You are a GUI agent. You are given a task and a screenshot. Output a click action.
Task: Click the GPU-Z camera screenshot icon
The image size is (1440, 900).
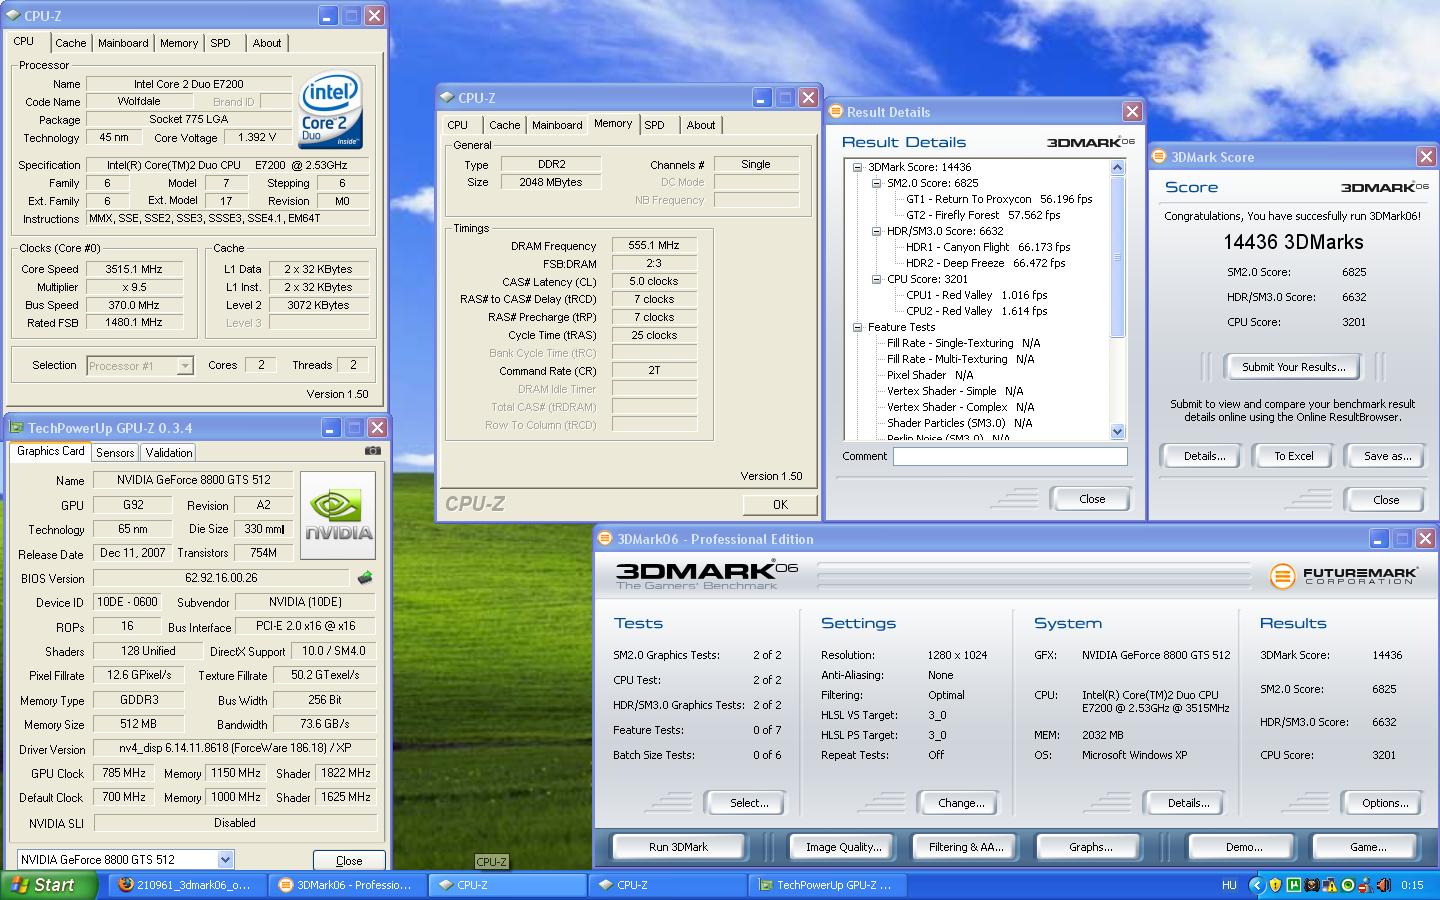click(372, 451)
